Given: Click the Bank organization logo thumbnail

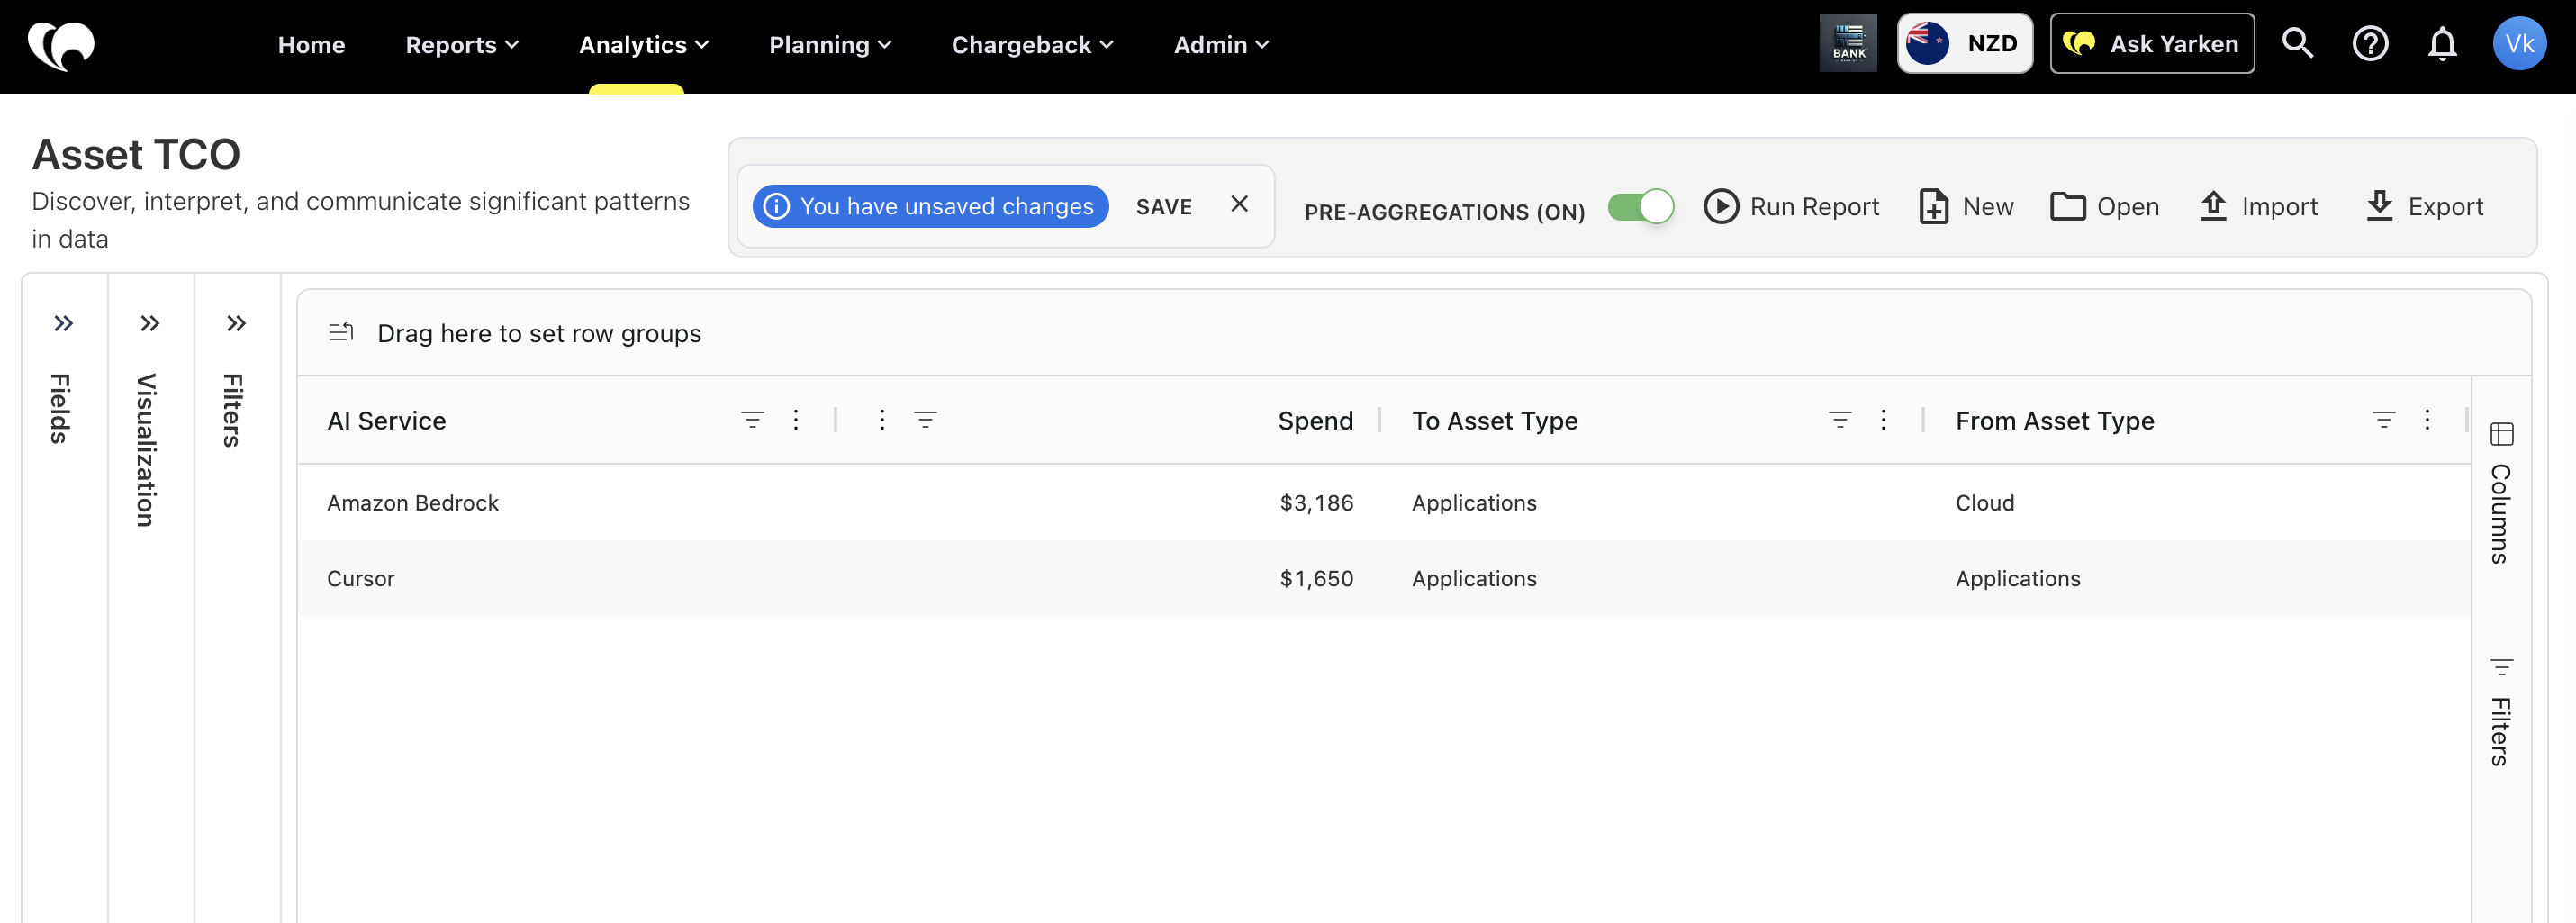Looking at the screenshot, I should [1848, 44].
